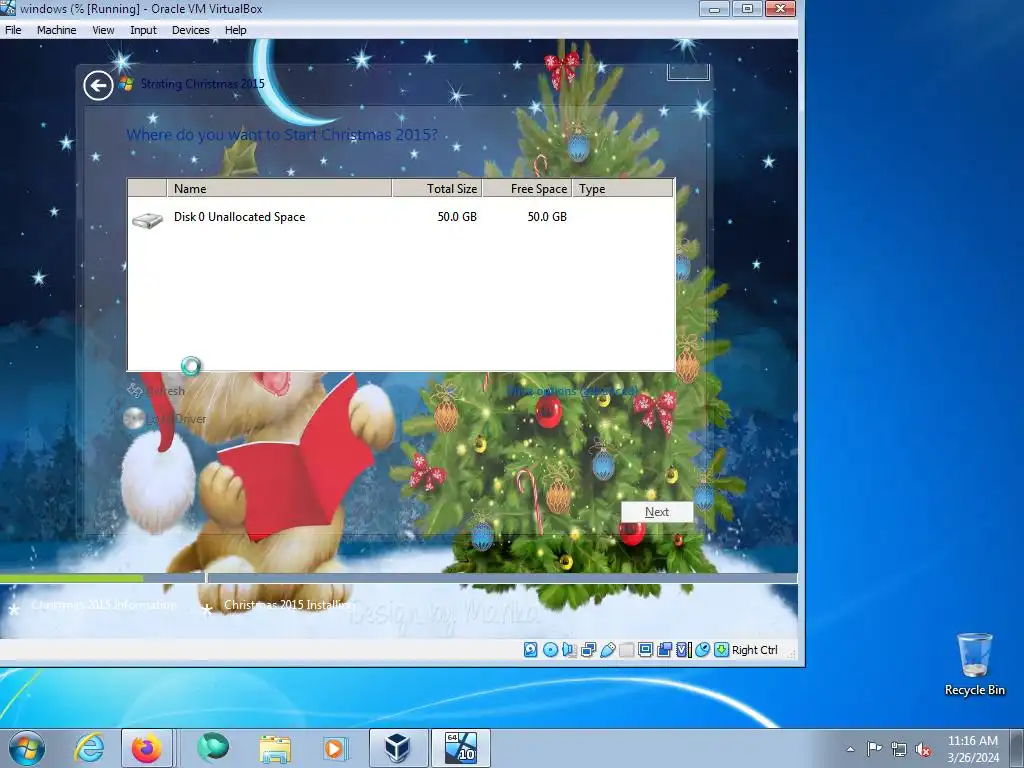Select Disk 0 Unallocated Space row
The image size is (1024, 768).
(401, 217)
